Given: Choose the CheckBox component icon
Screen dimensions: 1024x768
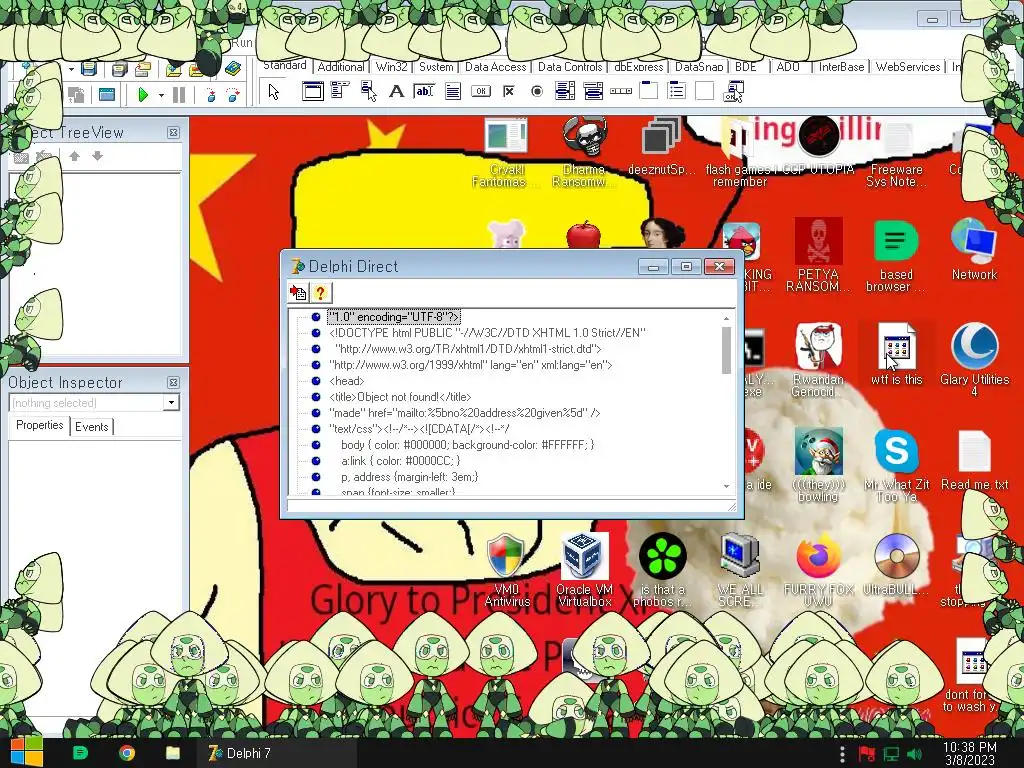Looking at the screenshot, I should [x=509, y=91].
